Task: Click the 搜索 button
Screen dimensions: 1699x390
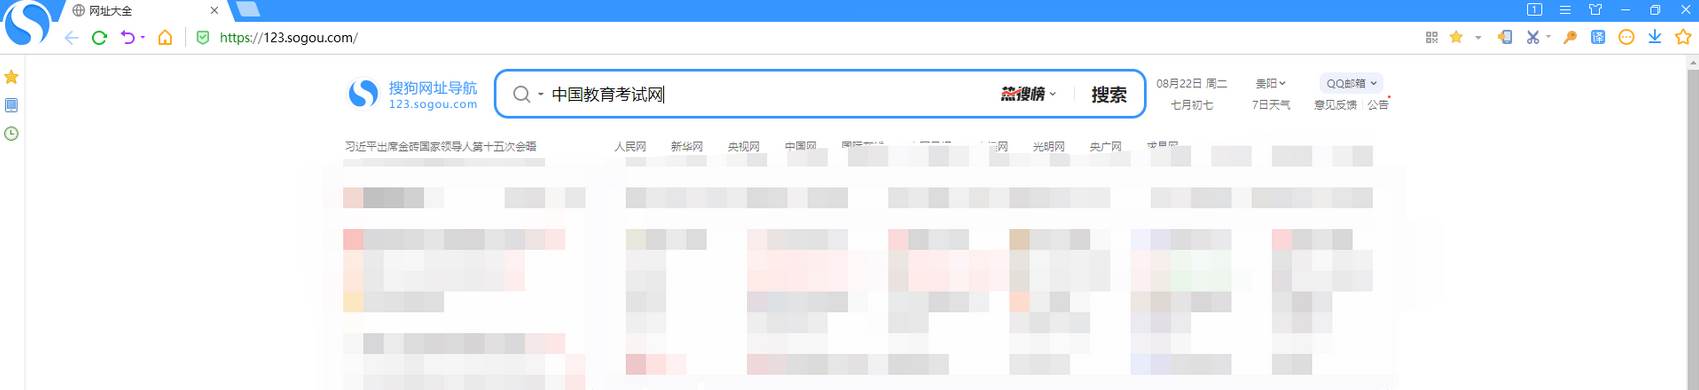Action: (x=1108, y=94)
